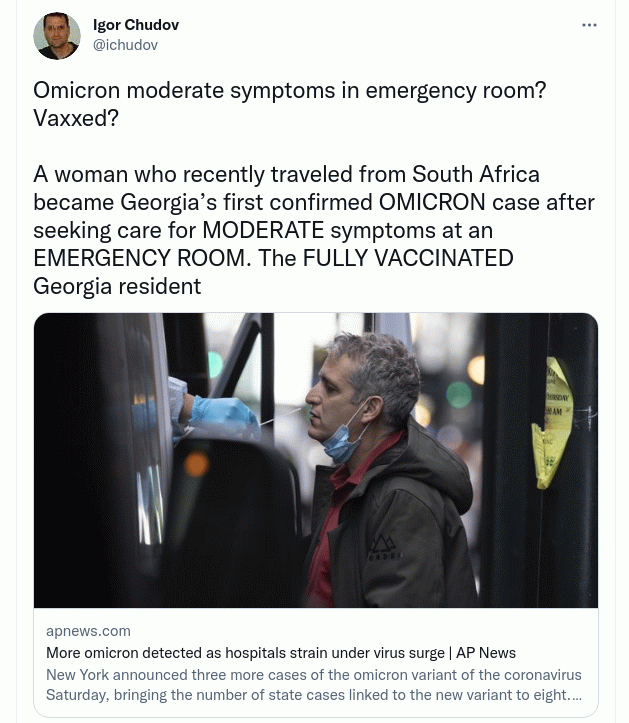This screenshot has height=723, width=629.
Task: Click the word "MODERATE" in the tweet
Action: point(263,230)
